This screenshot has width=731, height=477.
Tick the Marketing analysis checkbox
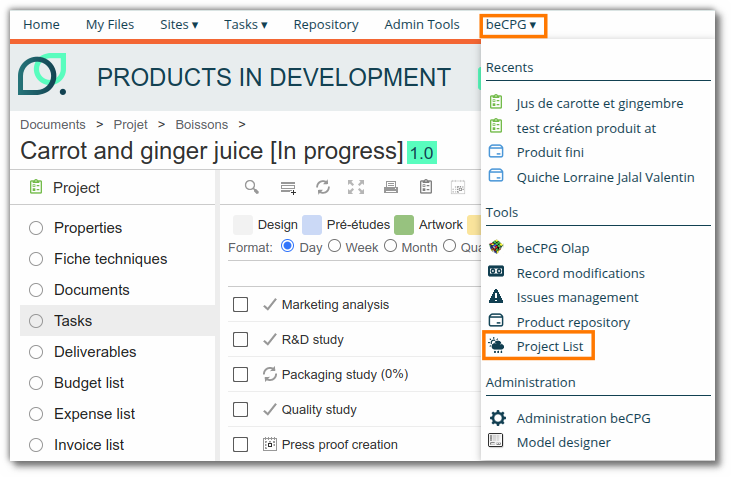pos(240,305)
